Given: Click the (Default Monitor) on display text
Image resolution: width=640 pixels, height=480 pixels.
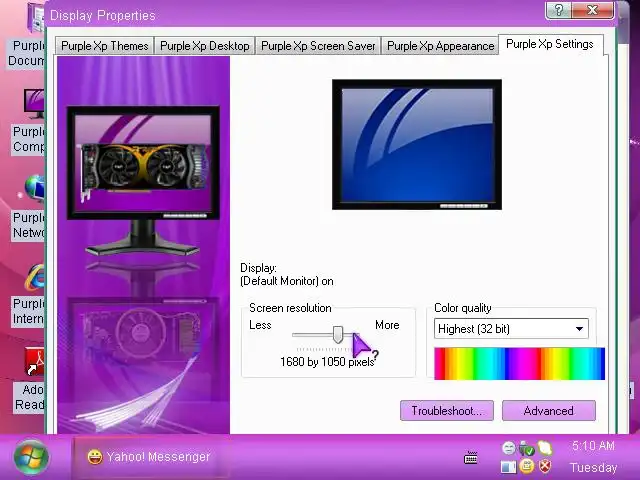Looking at the screenshot, I should tap(287, 281).
